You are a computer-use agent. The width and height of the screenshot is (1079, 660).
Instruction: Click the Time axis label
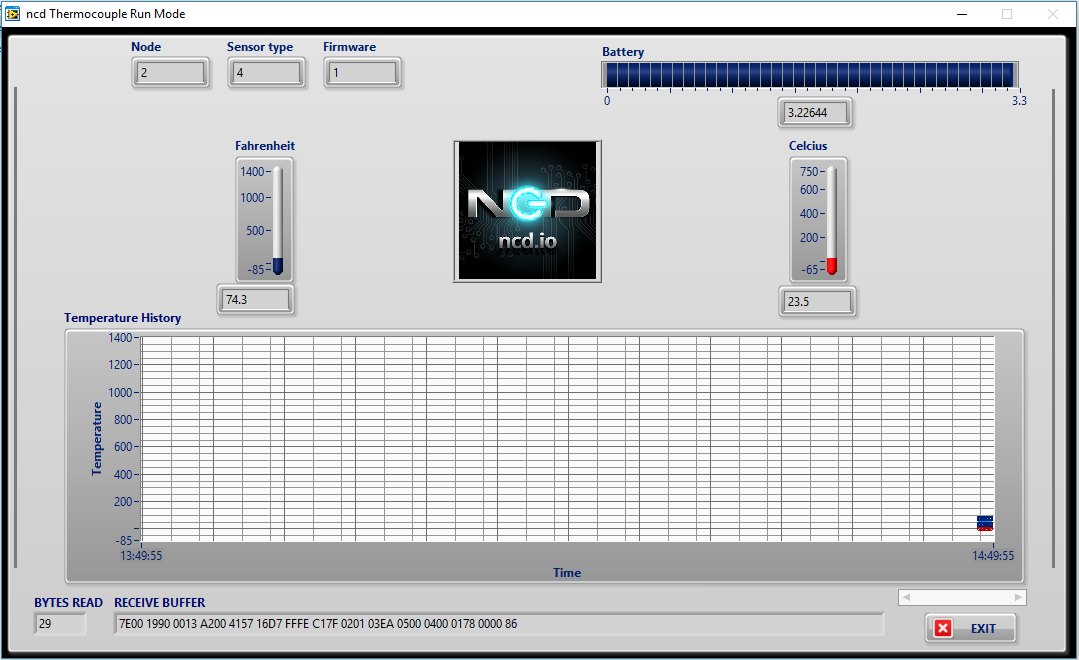pos(567,573)
